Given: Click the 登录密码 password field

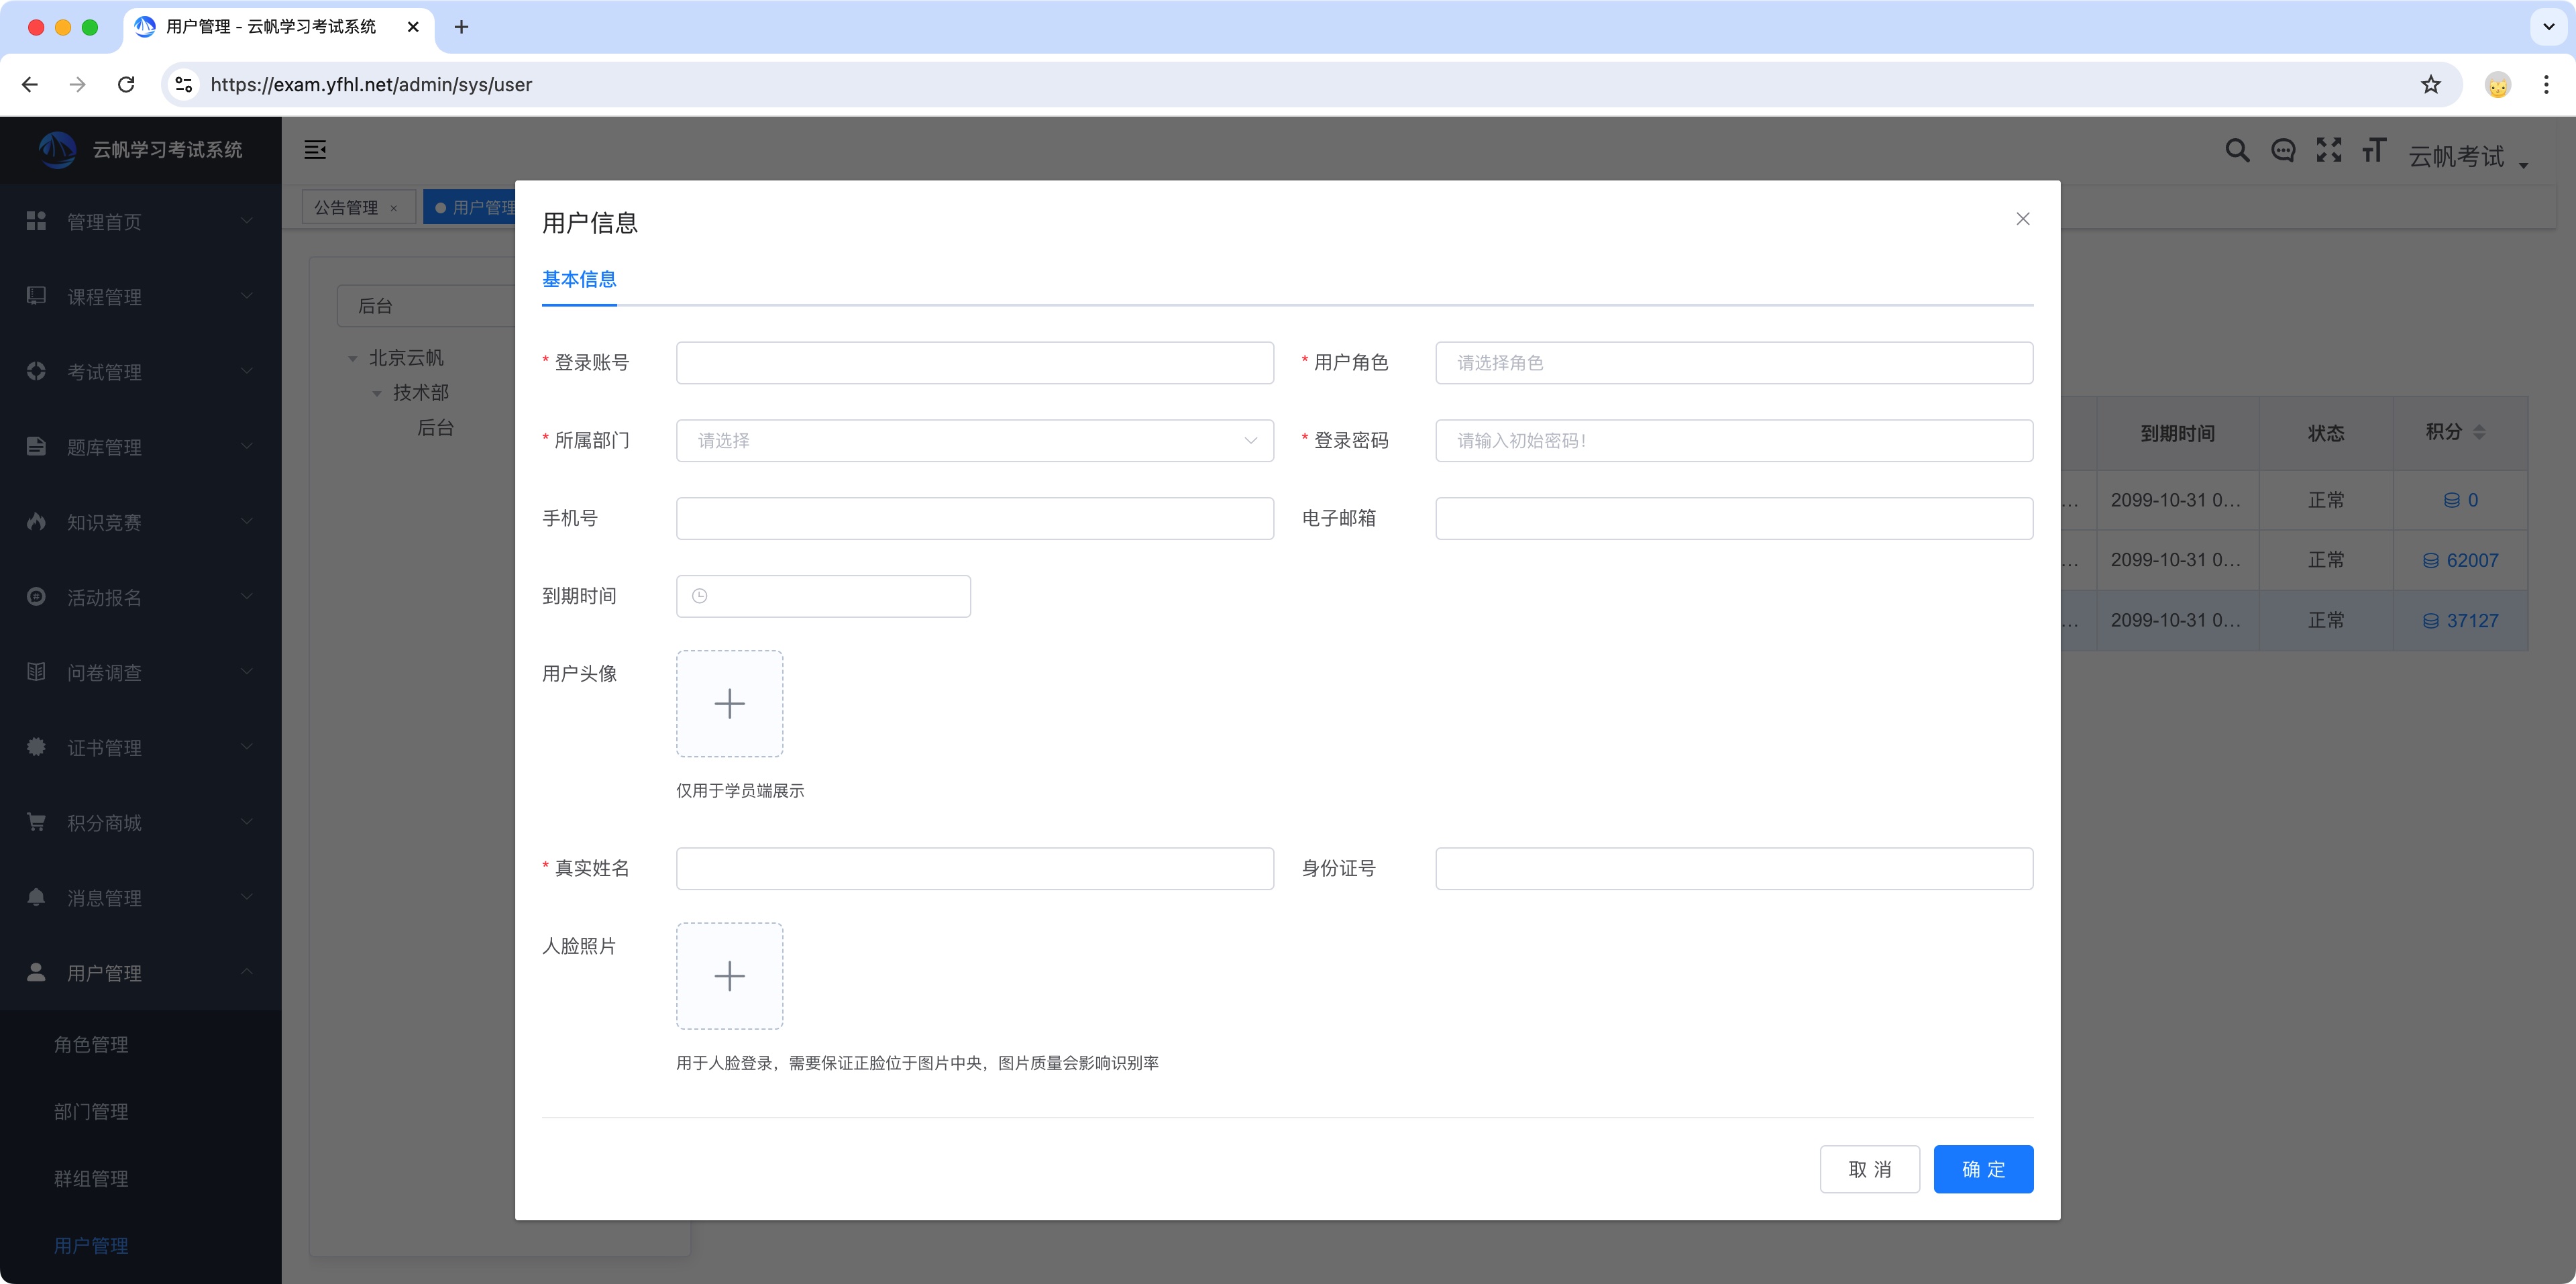Looking at the screenshot, I should point(1734,441).
